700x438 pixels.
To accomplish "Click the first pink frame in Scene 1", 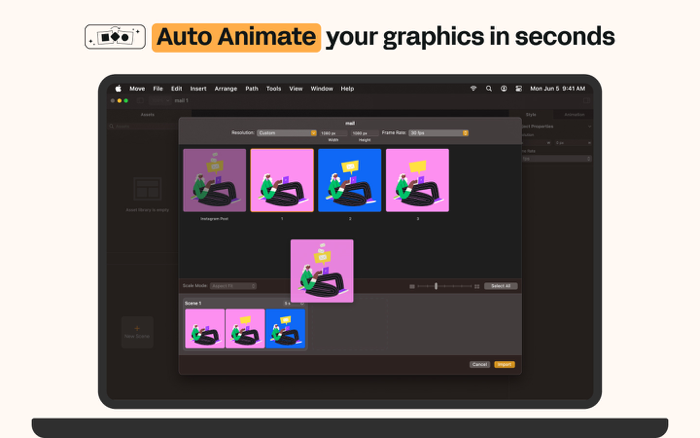I will [205, 329].
